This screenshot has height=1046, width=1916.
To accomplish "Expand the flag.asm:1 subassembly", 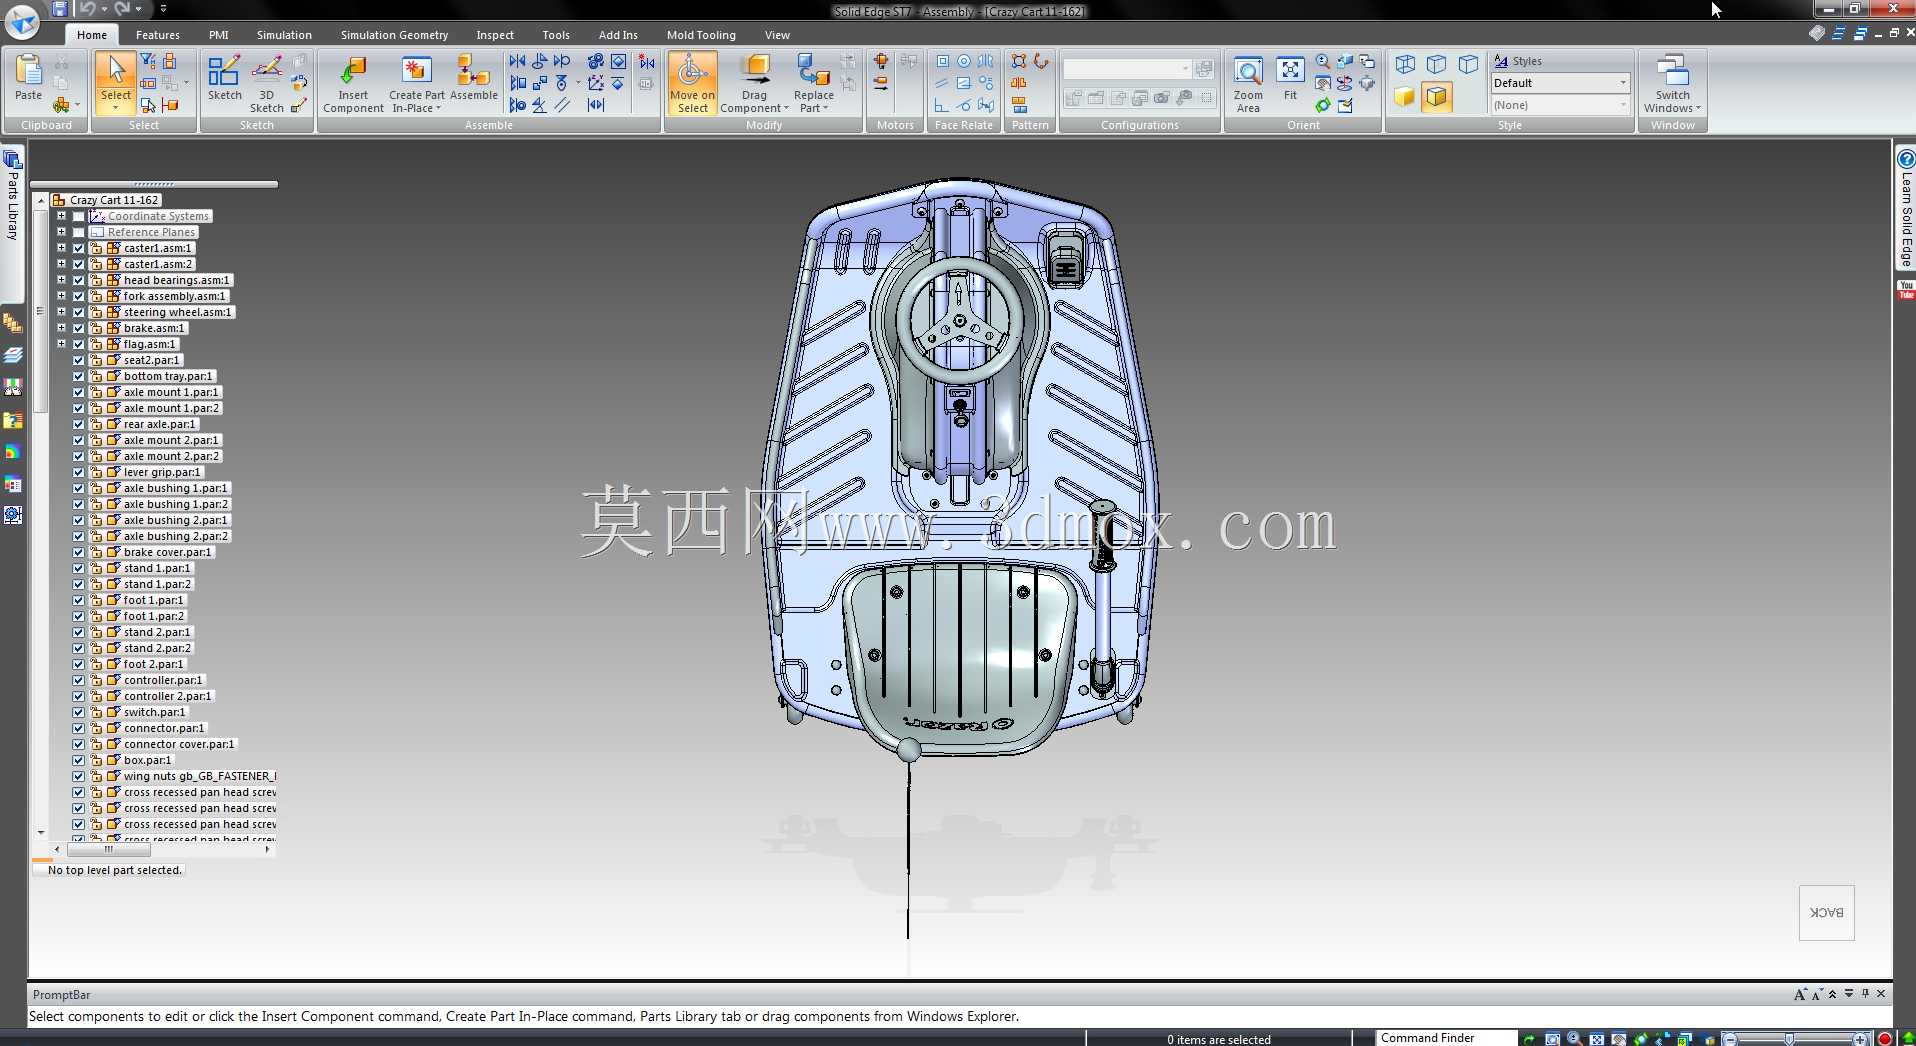I will tap(61, 344).
